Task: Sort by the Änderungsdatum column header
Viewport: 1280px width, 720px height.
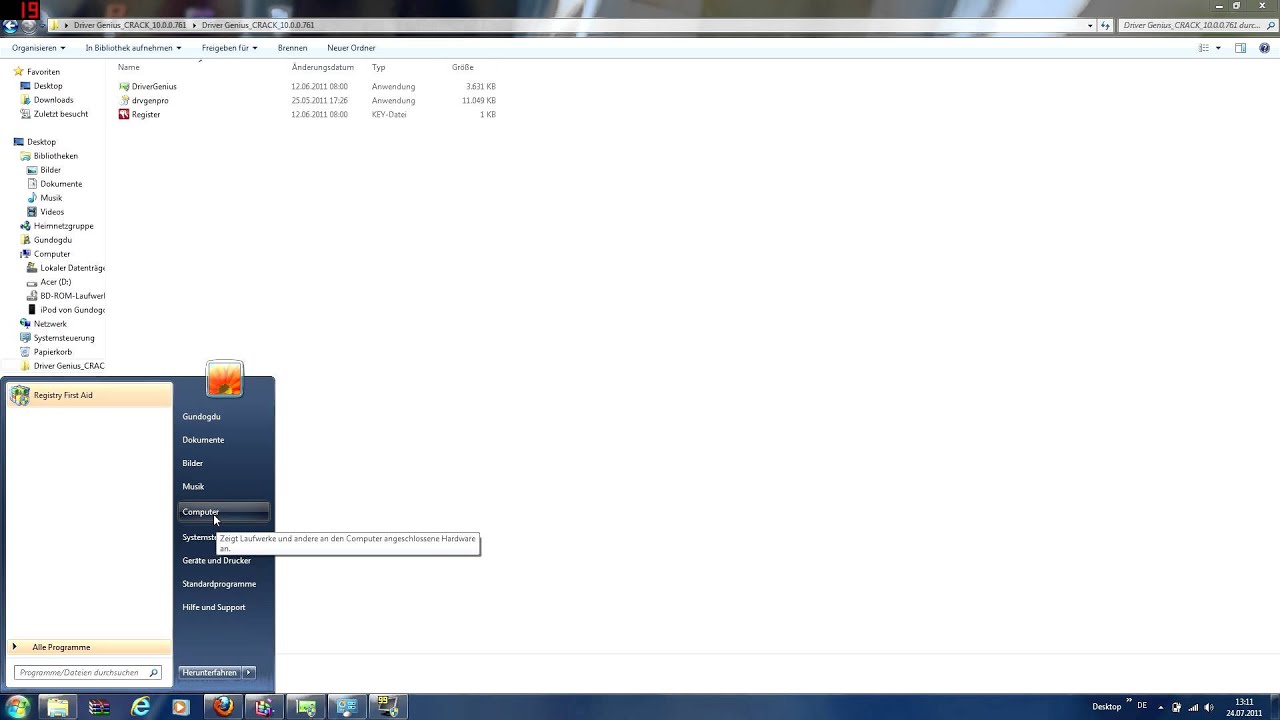Action: point(323,67)
